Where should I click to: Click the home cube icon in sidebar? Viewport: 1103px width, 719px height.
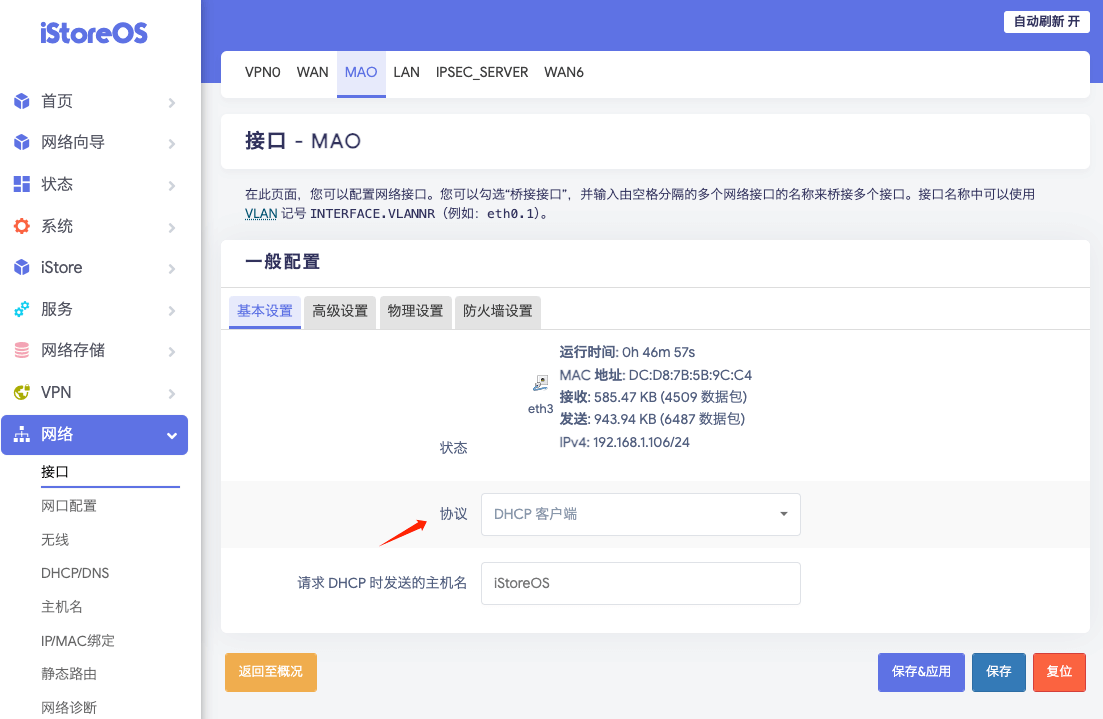click(22, 101)
